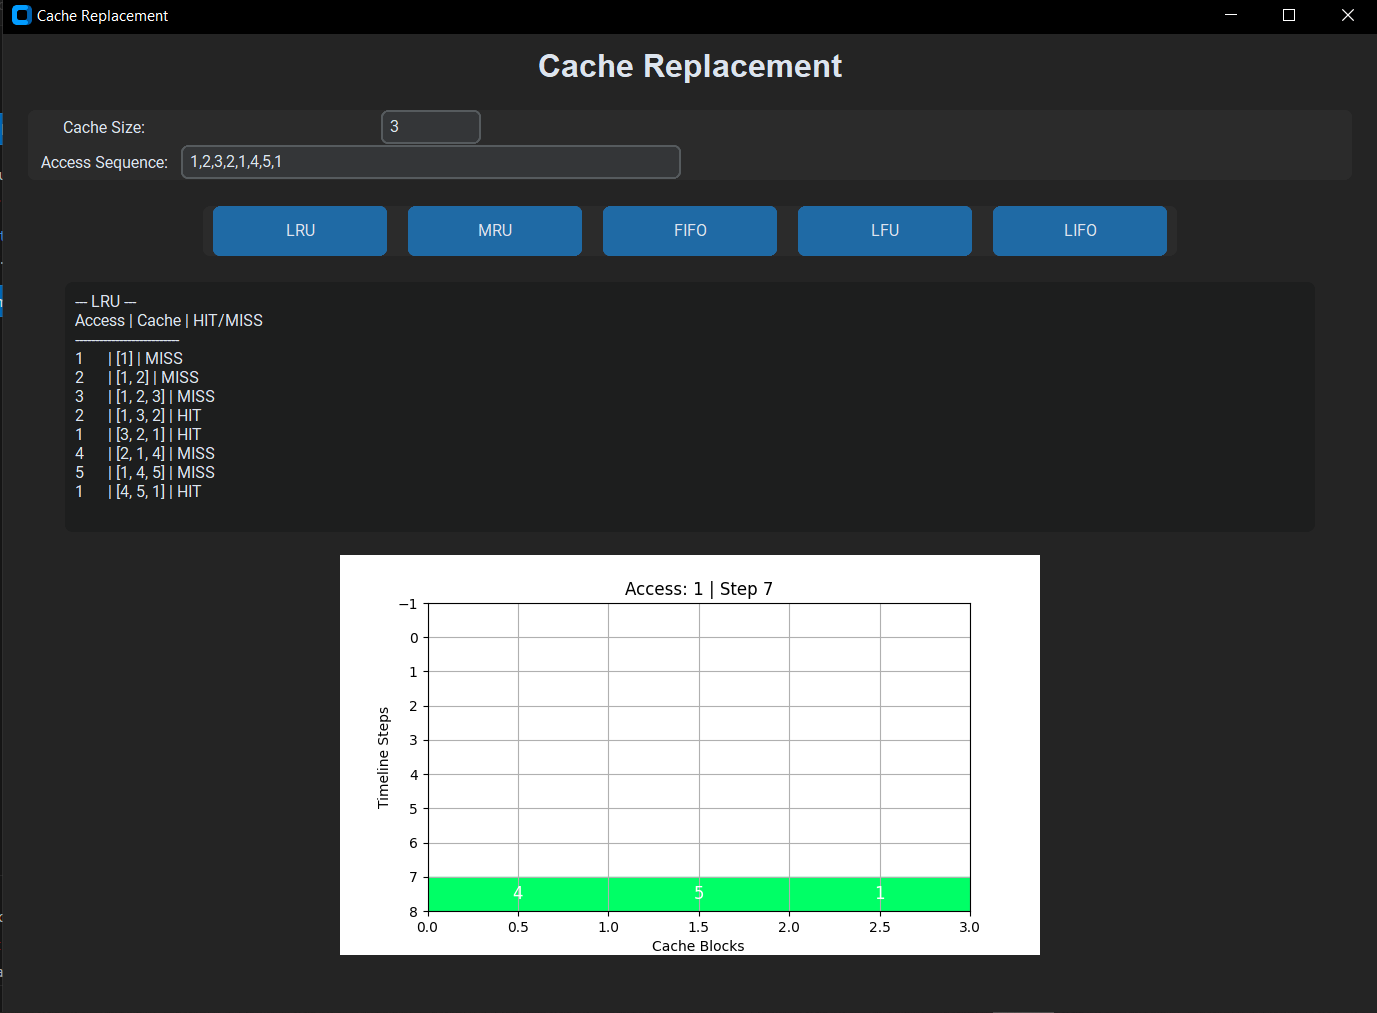Select output row '[1, 4, 5] | MISS'
Image resolution: width=1377 pixels, height=1013 pixels.
145,472
